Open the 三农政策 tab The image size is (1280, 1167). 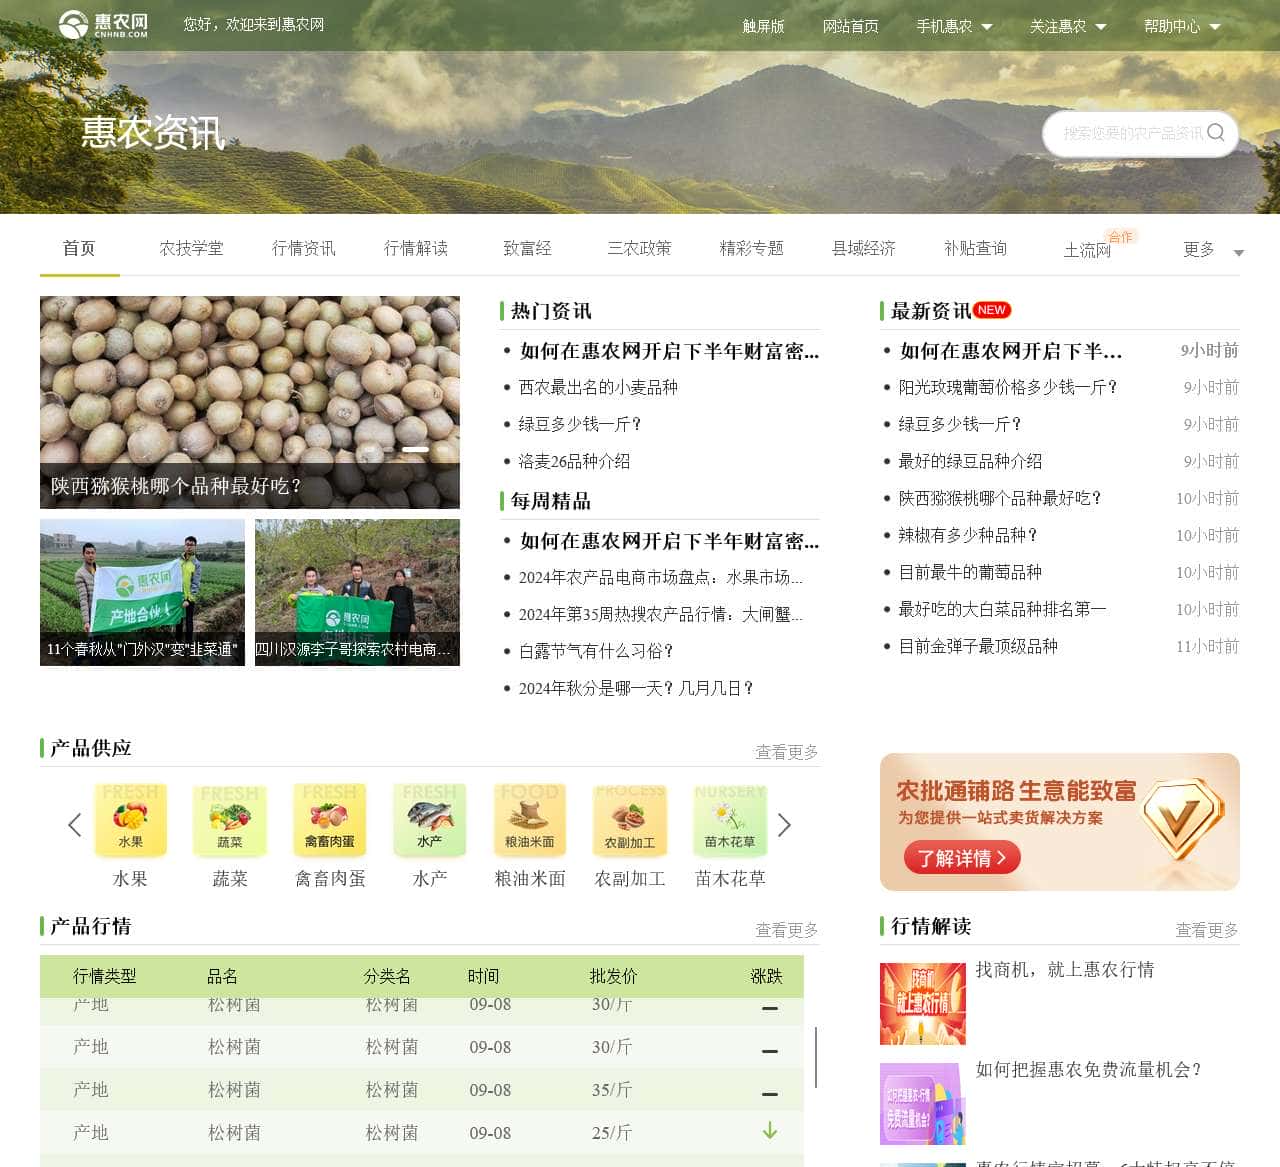click(640, 248)
